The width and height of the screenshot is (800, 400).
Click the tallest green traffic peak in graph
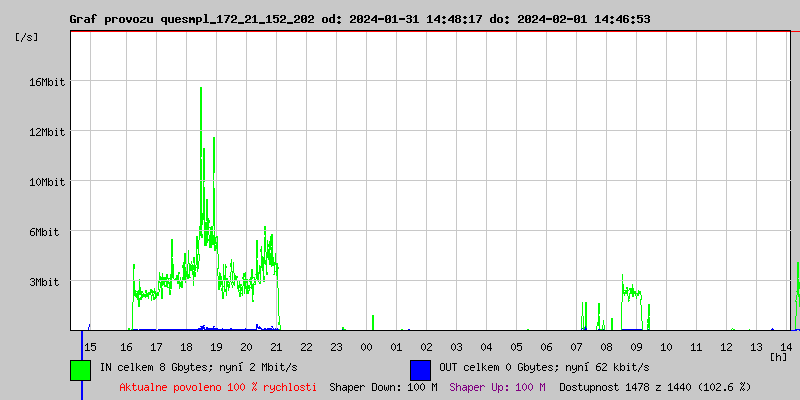click(x=201, y=90)
